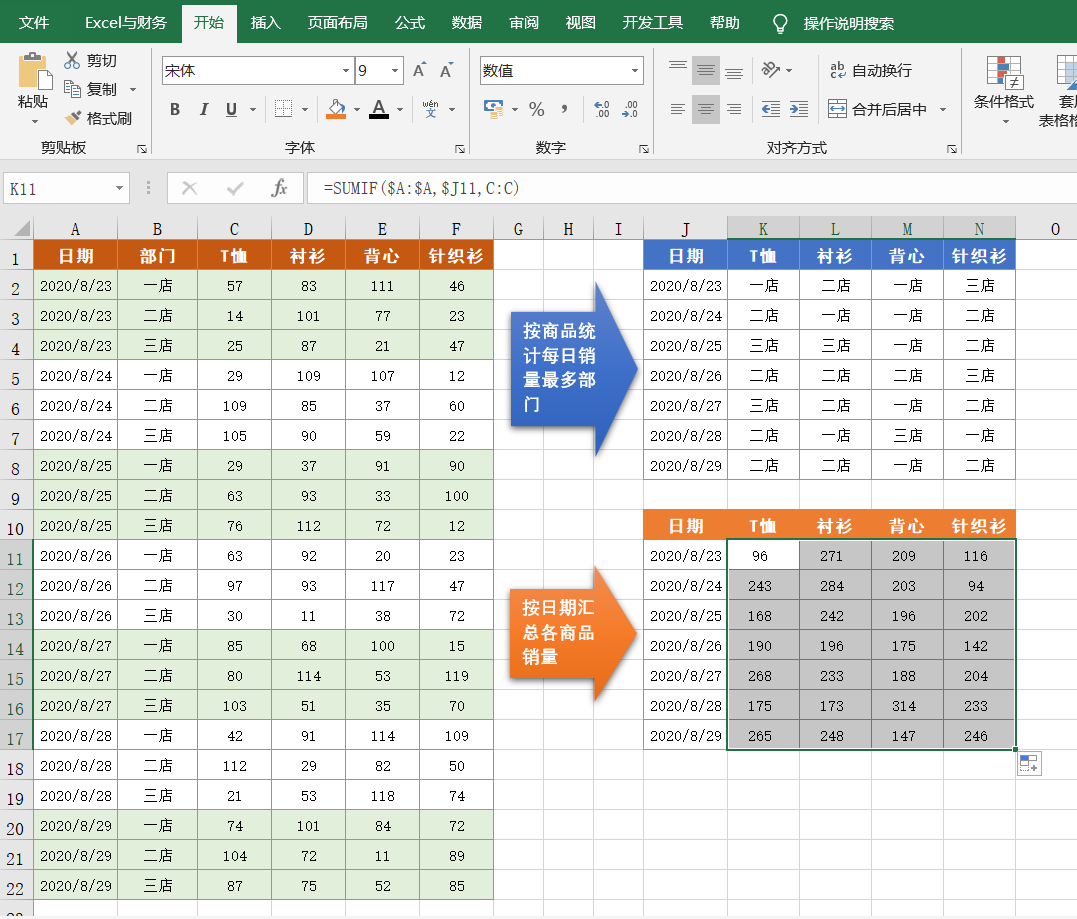The width and height of the screenshot is (1077, 919).
Task: Toggle middle vertical alignment
Action: pyautogui.click(x=706, y=70)
